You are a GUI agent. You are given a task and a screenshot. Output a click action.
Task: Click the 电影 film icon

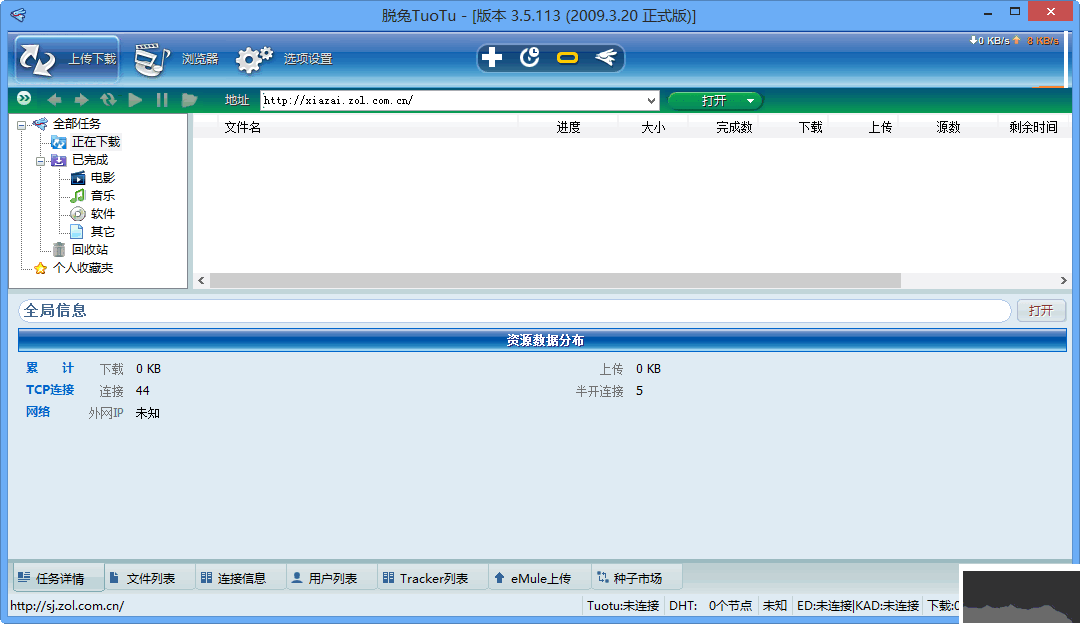(78, 178)
